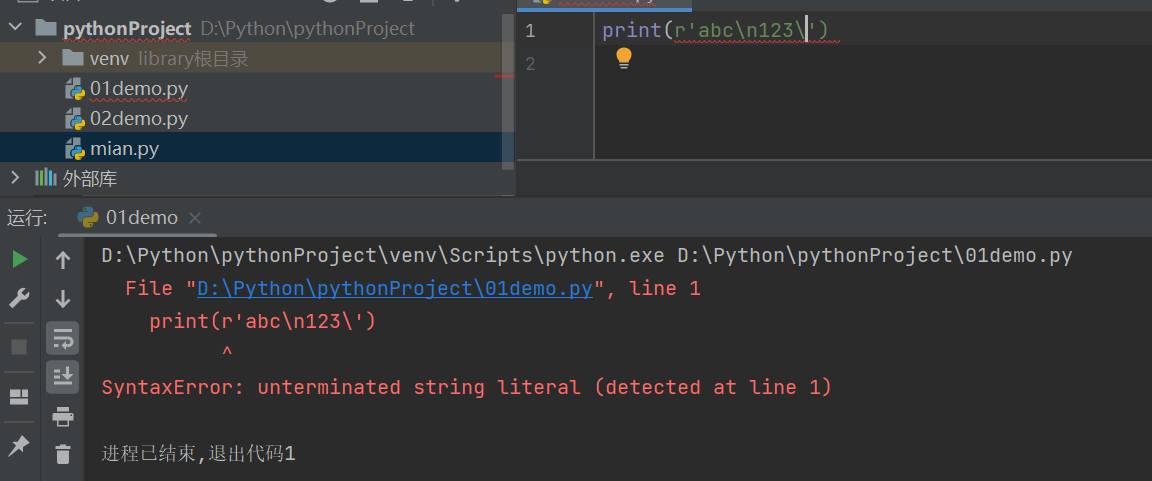Open run configuration wrench settings

[x=19, y=298]
